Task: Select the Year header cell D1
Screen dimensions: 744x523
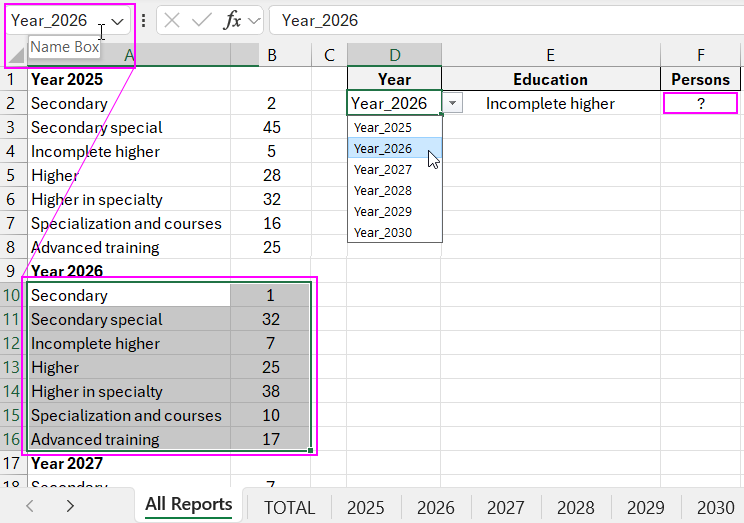Action: point(394,79)
